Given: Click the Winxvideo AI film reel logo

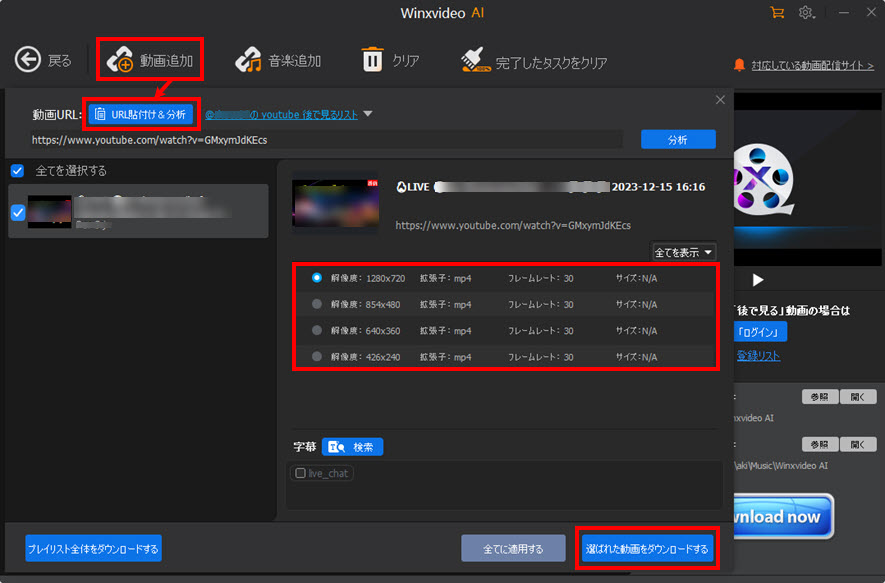Looking at the screenshot, I should [764, 179].
